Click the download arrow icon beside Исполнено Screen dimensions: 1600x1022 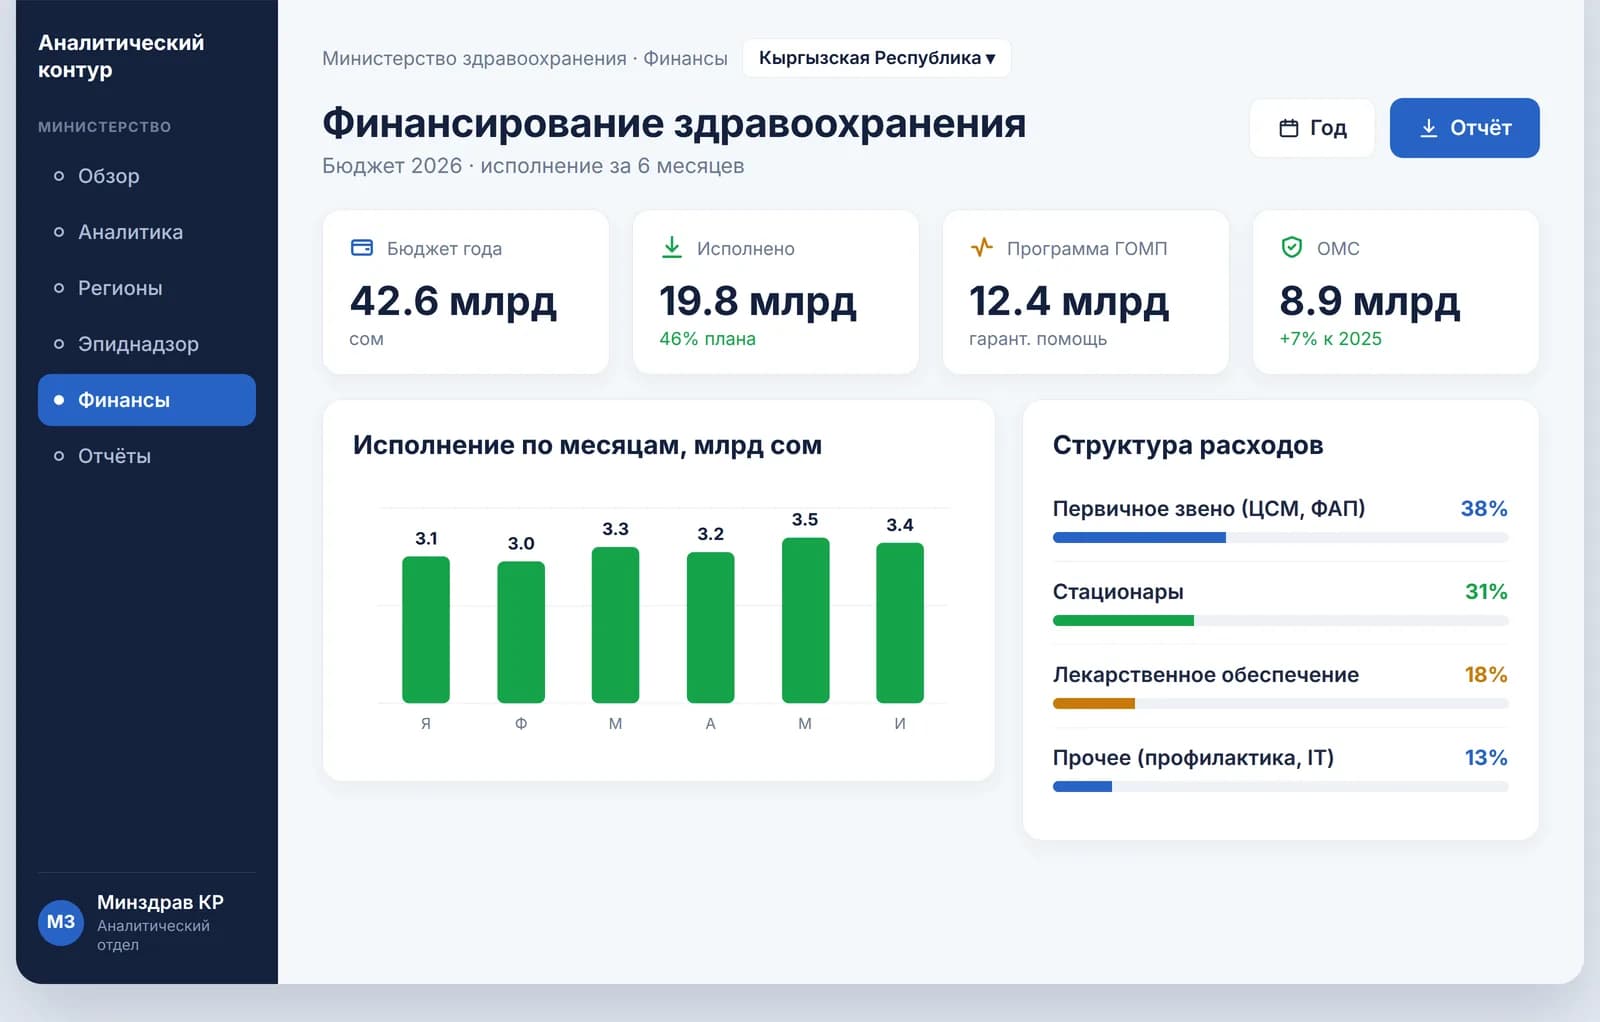[x=672, y=247]
